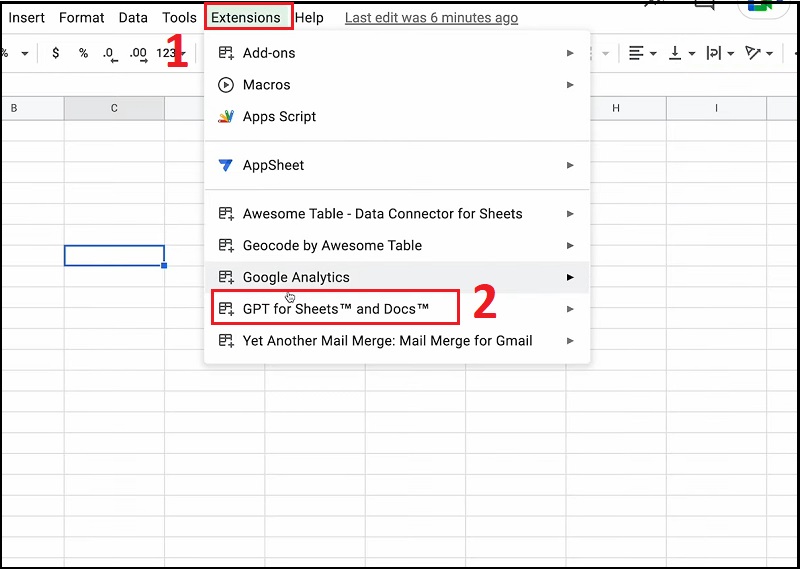Click the AppSheet blue logo icon
Image resolution: width=800 pixels, height=569 pixels.
pos(226,165)
